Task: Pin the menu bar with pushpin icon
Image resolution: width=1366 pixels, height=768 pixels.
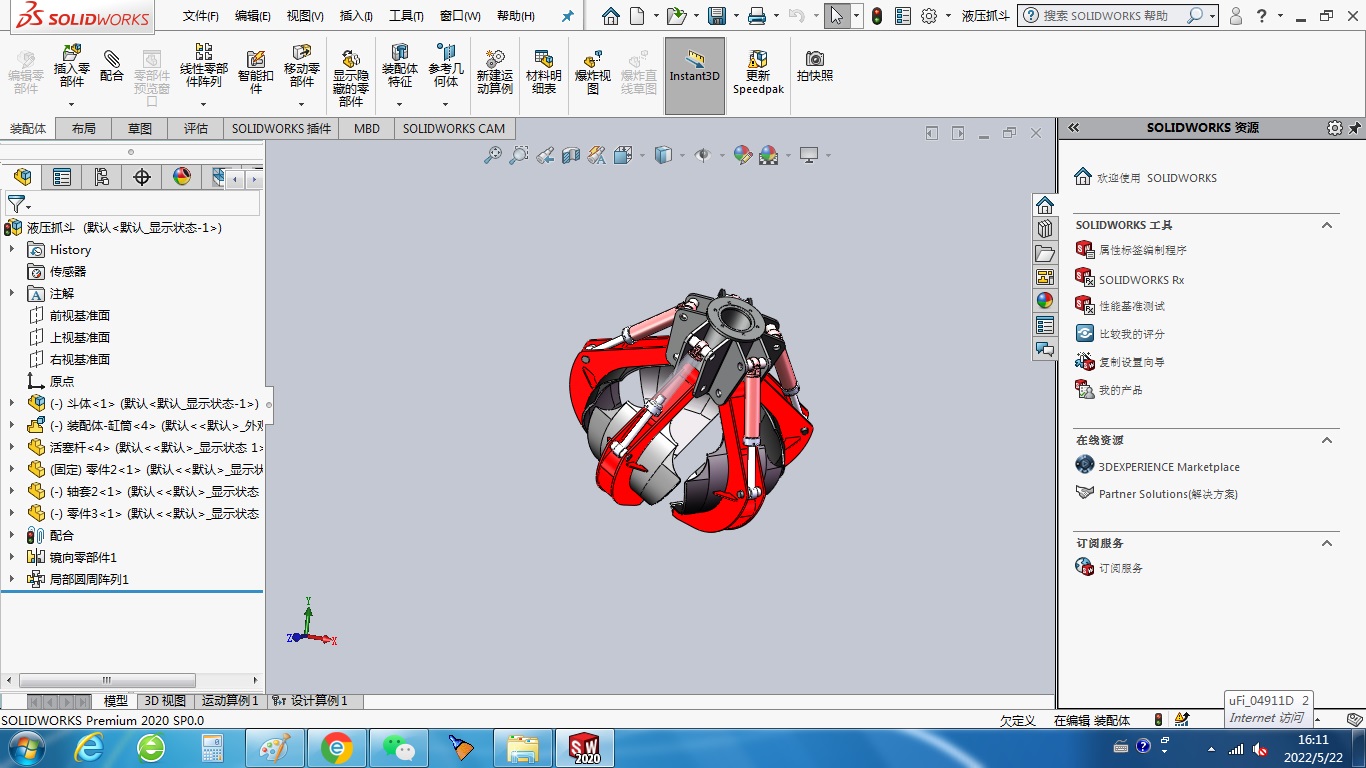Action: [x=568, y=16]
